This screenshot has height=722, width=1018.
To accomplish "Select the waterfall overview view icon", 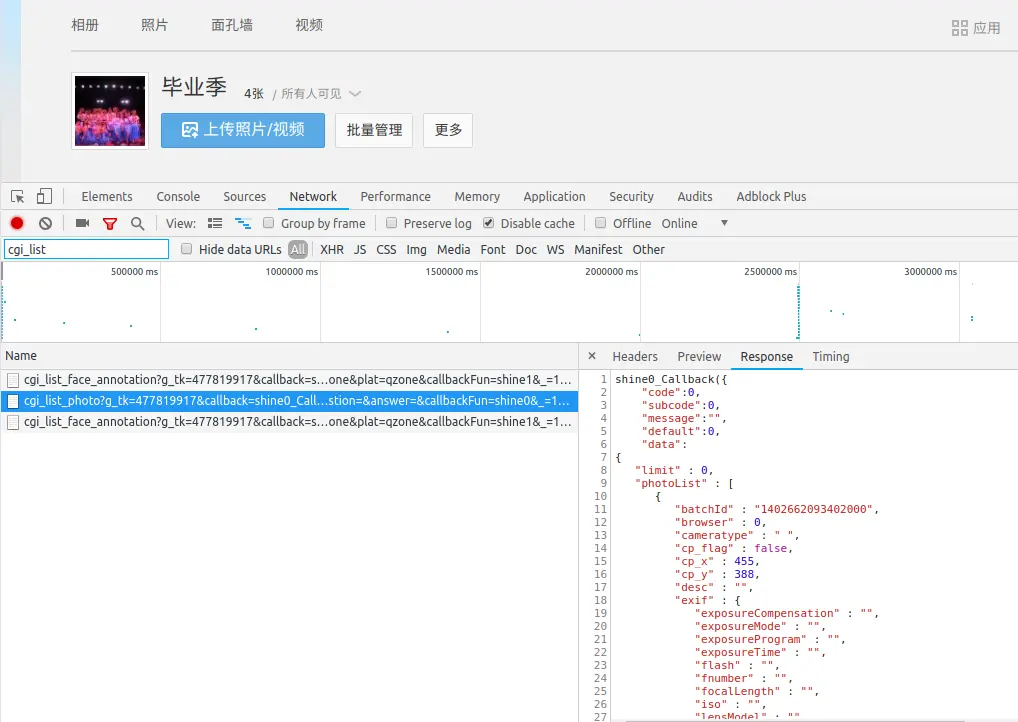I will point(243,223).
